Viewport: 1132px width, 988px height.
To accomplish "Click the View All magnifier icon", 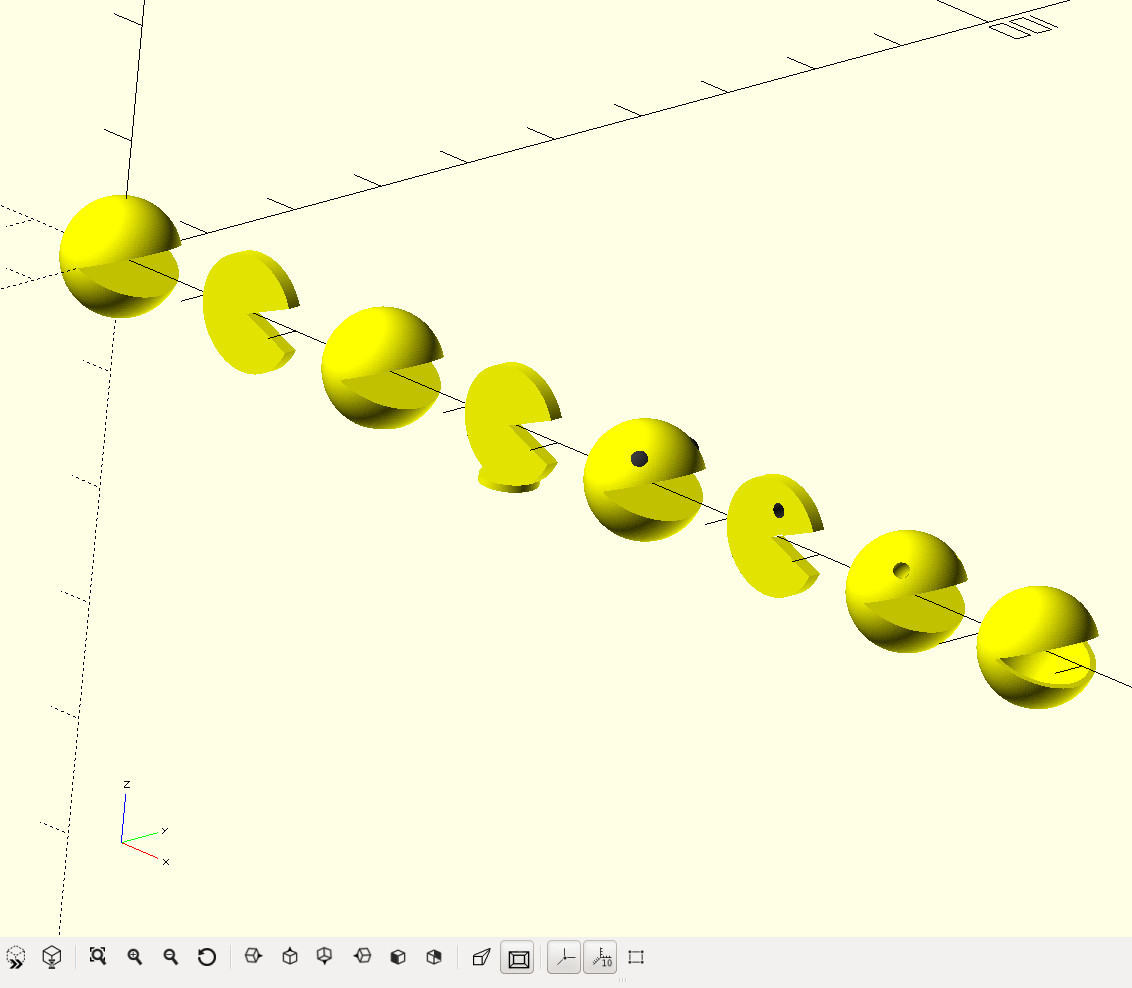I will point(97,956).
